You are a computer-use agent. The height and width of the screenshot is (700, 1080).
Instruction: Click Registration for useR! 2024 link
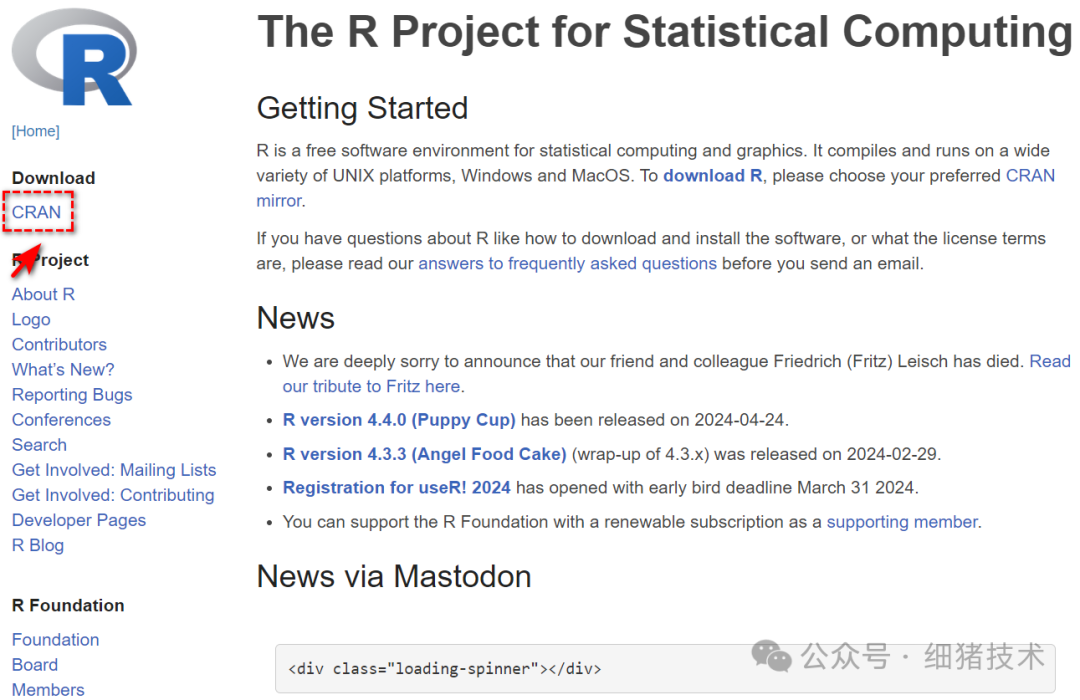click(x=396, y=488)
